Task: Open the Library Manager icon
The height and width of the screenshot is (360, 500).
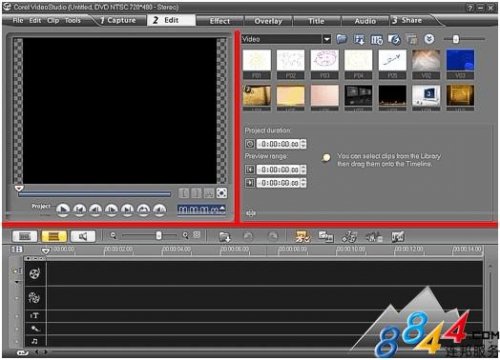Action: (377, 39)
